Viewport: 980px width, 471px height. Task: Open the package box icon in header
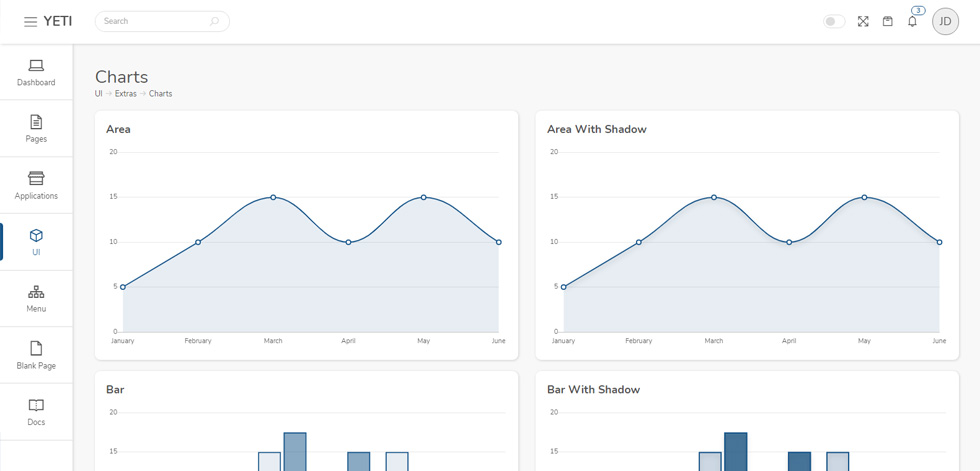888,22
